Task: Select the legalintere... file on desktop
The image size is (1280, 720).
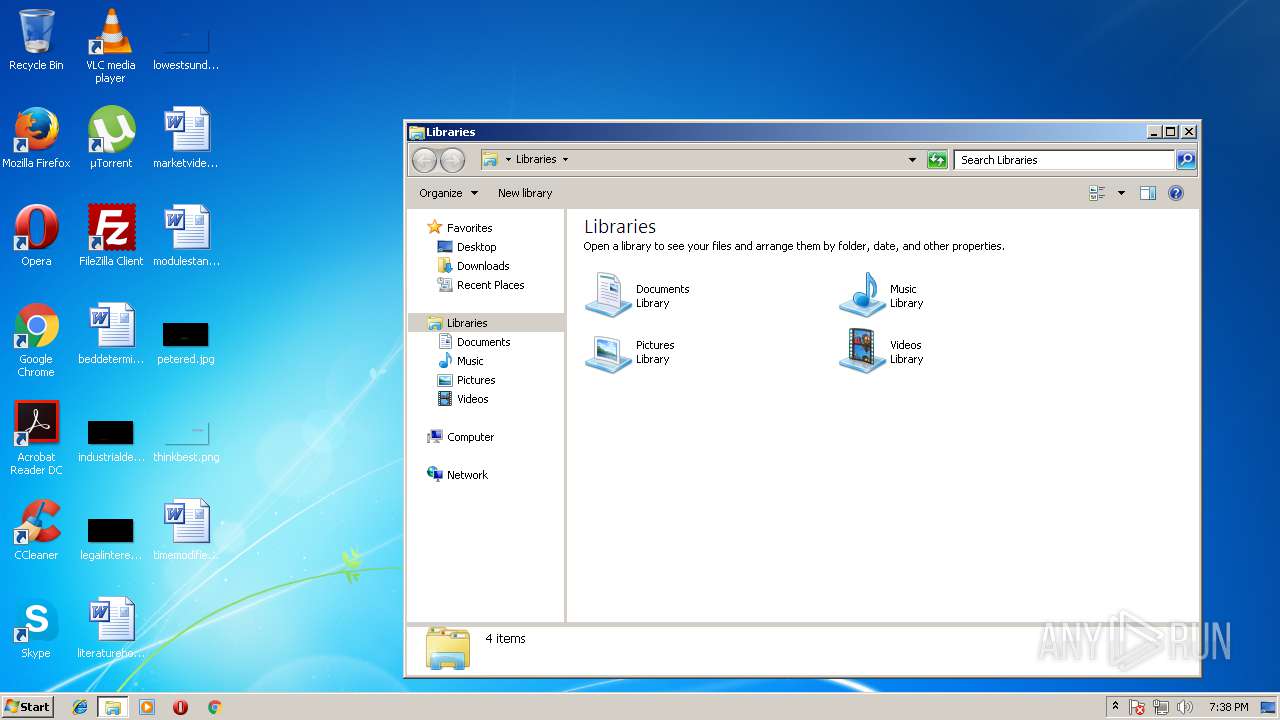Action: (x=111, y=538)
